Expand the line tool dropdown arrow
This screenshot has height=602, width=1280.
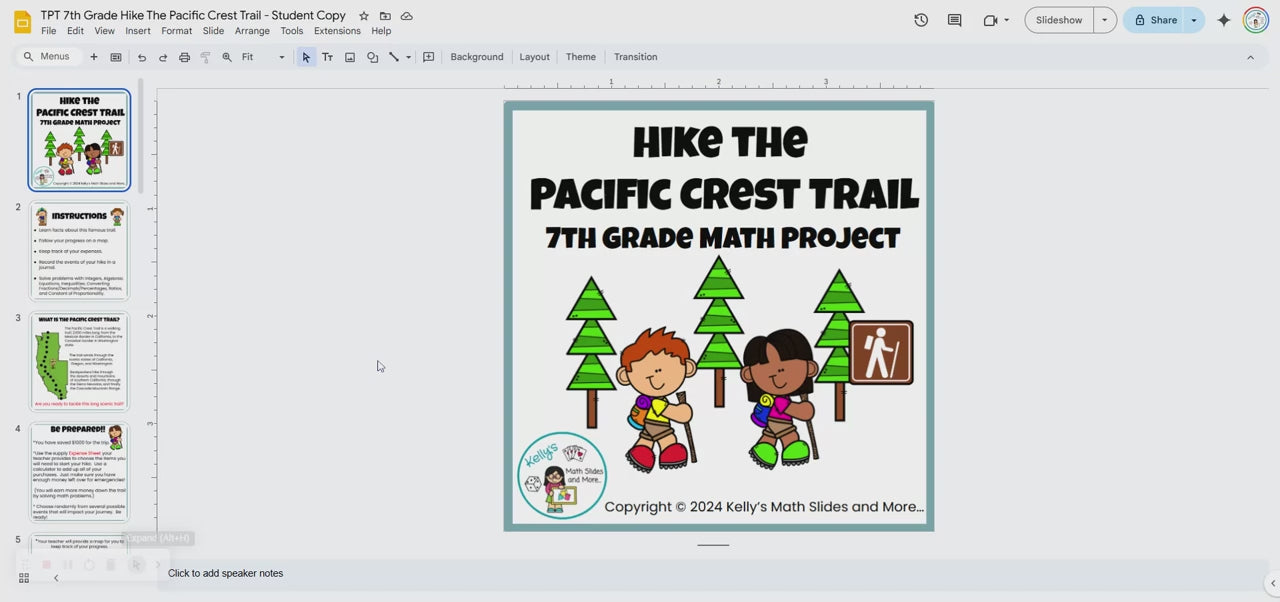click(408, 57)
